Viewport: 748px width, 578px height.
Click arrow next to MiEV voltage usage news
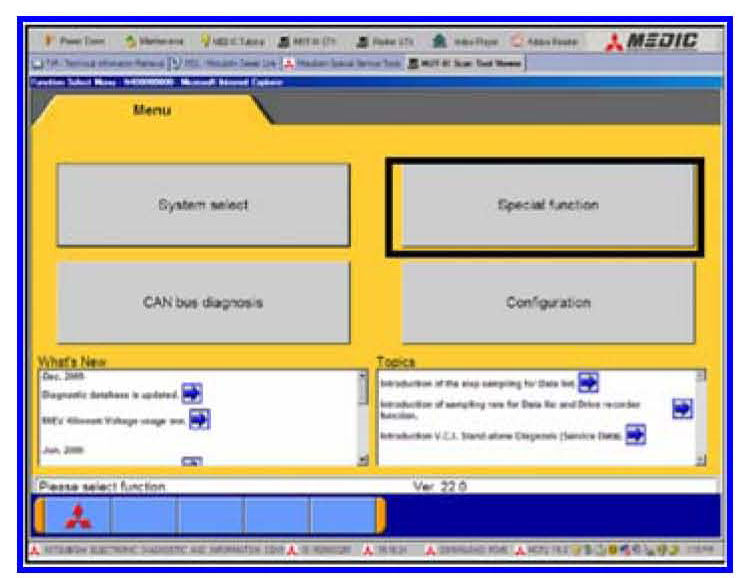point(199,420)
